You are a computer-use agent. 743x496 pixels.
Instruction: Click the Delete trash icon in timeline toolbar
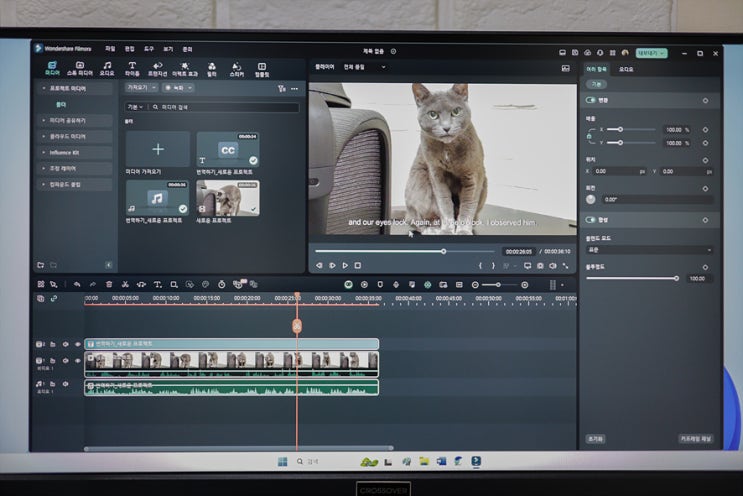pos(109,284)
